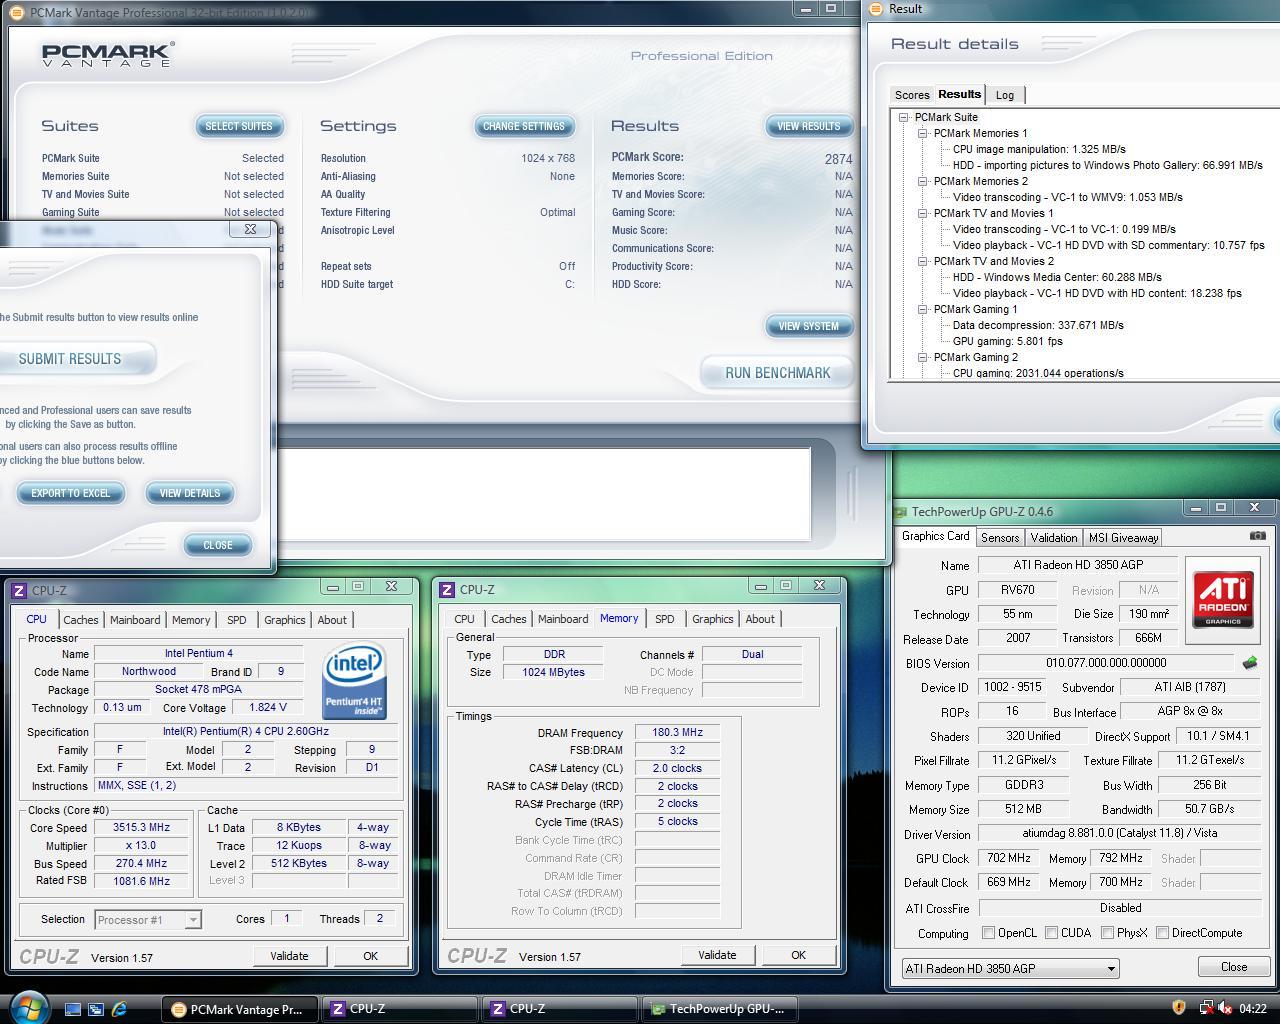Image resolution: width=1280 pixels, height=1024 pixels.
Task: Enable DirectCompute checkbox in GPU-Z
Action: [1162, 933]
